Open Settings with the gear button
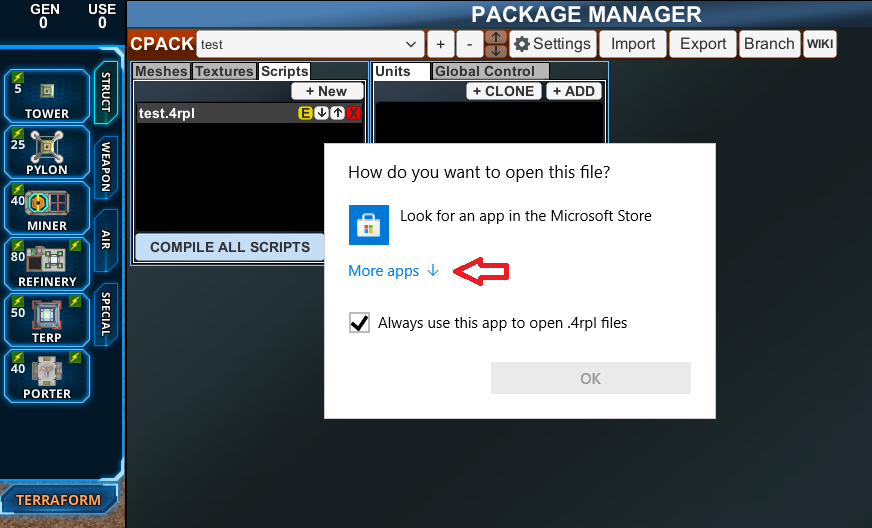The width and height of the screenshot is (872, 528). click(553, 44)
